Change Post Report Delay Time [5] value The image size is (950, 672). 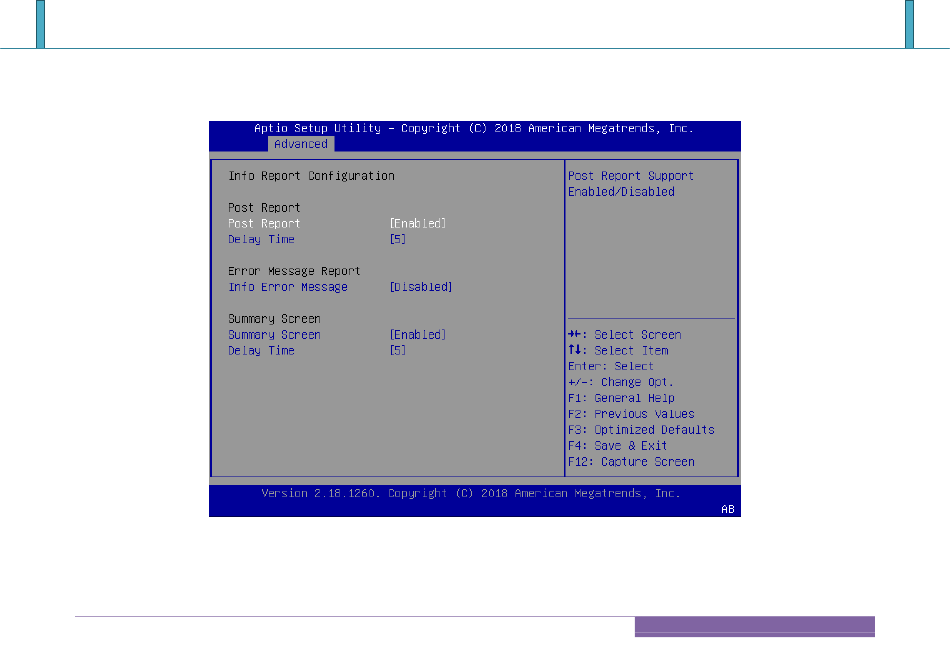[397, 239]
